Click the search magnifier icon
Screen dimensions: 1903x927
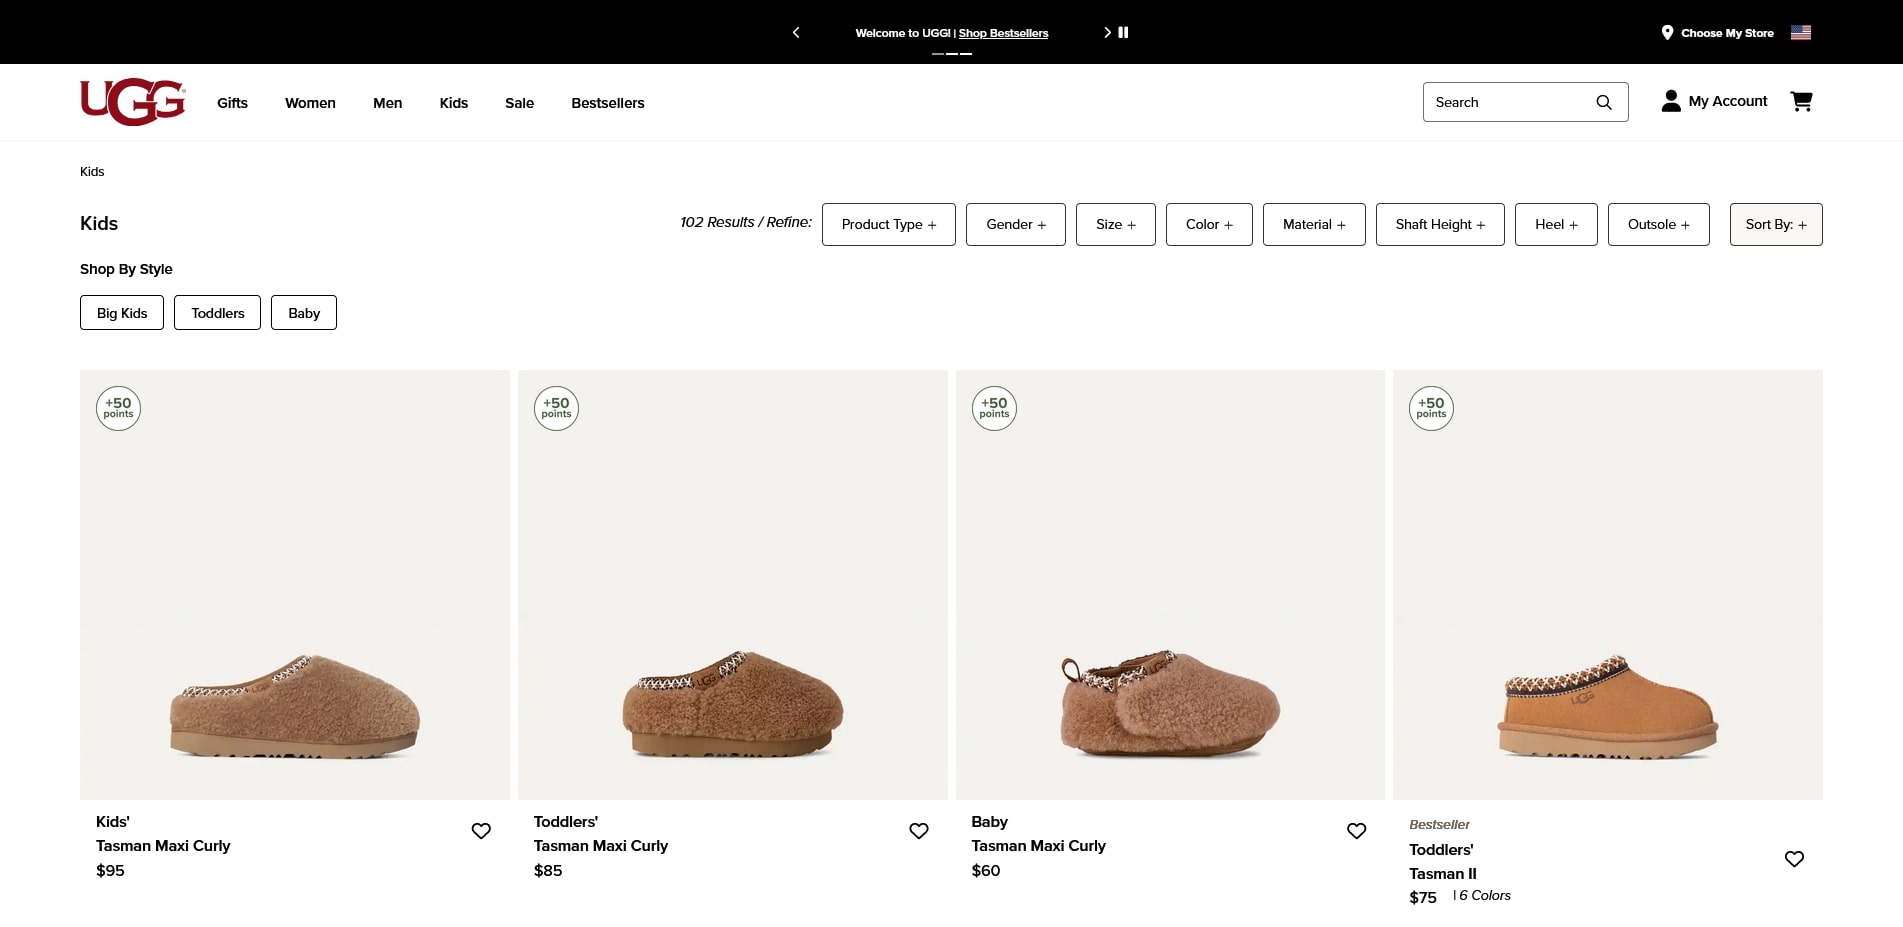tap(1604, 102)
